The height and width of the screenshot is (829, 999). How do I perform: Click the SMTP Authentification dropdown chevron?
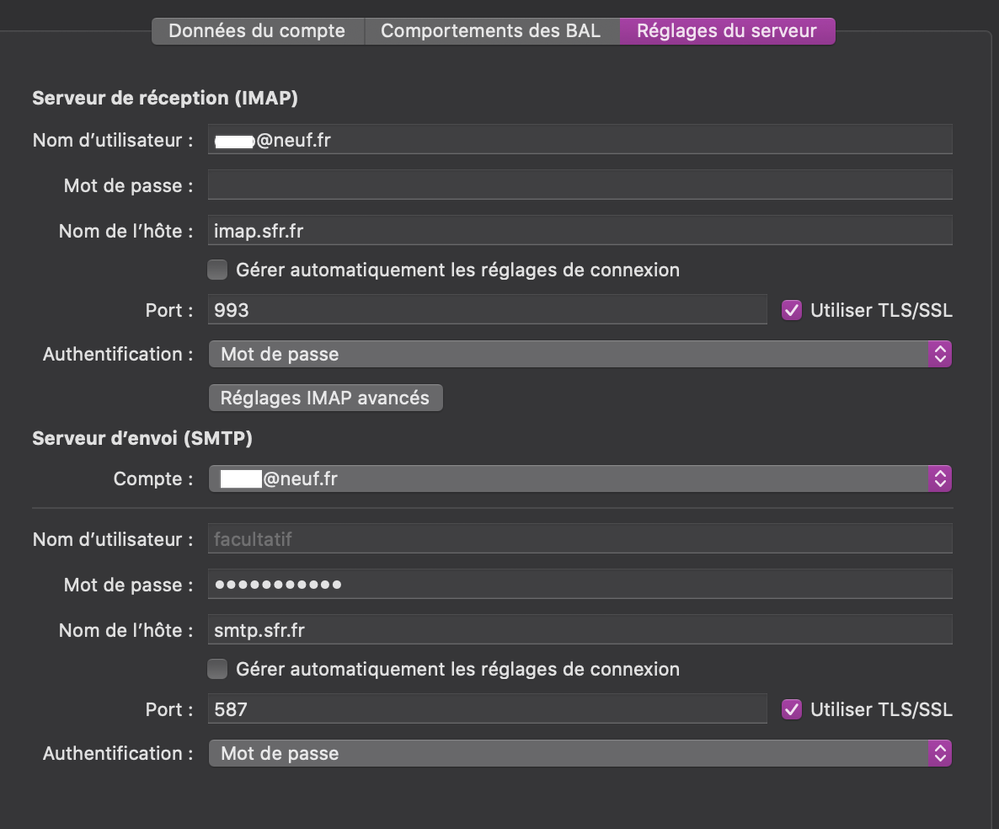pos(939,753)
